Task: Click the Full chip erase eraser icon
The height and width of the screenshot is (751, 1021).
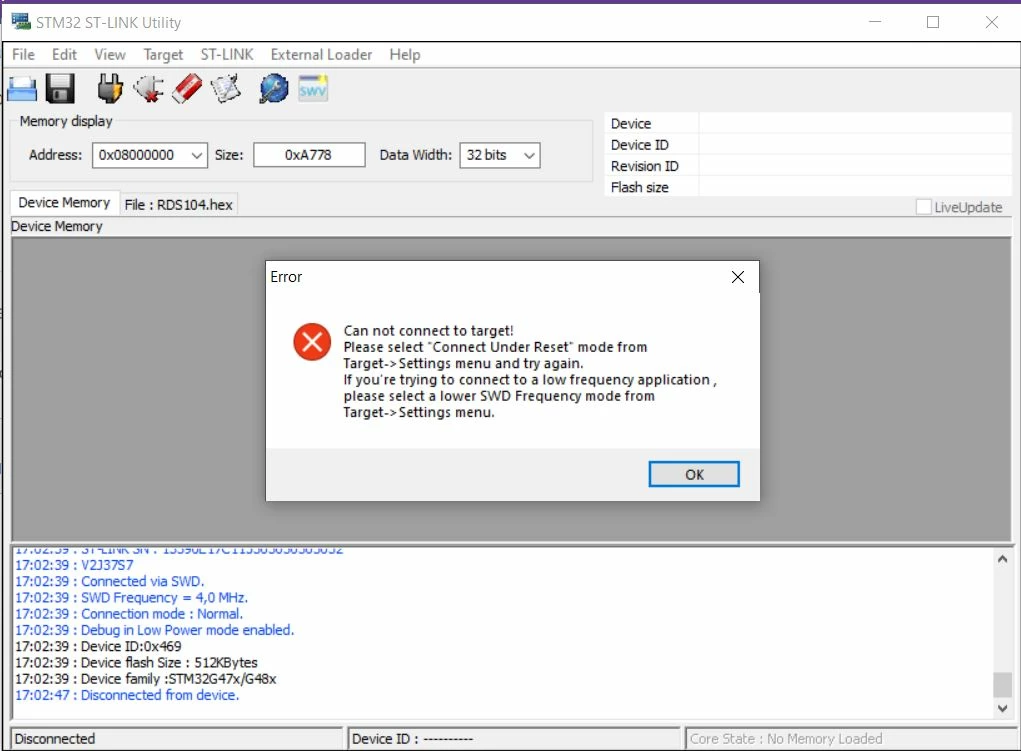Action: pyautogui.click(x=187, y=89)
